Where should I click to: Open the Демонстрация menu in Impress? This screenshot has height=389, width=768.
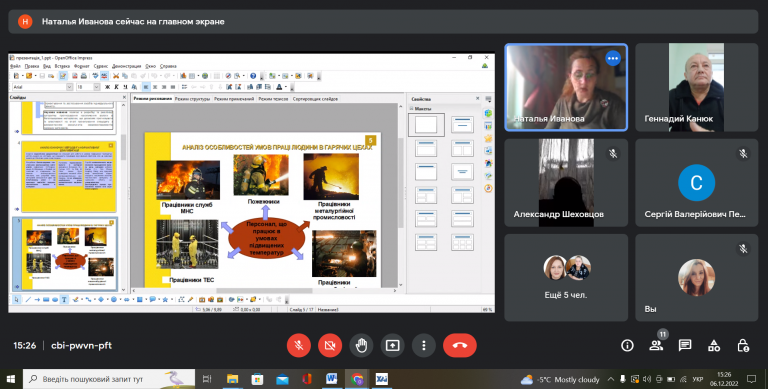[x=126, y=66]
